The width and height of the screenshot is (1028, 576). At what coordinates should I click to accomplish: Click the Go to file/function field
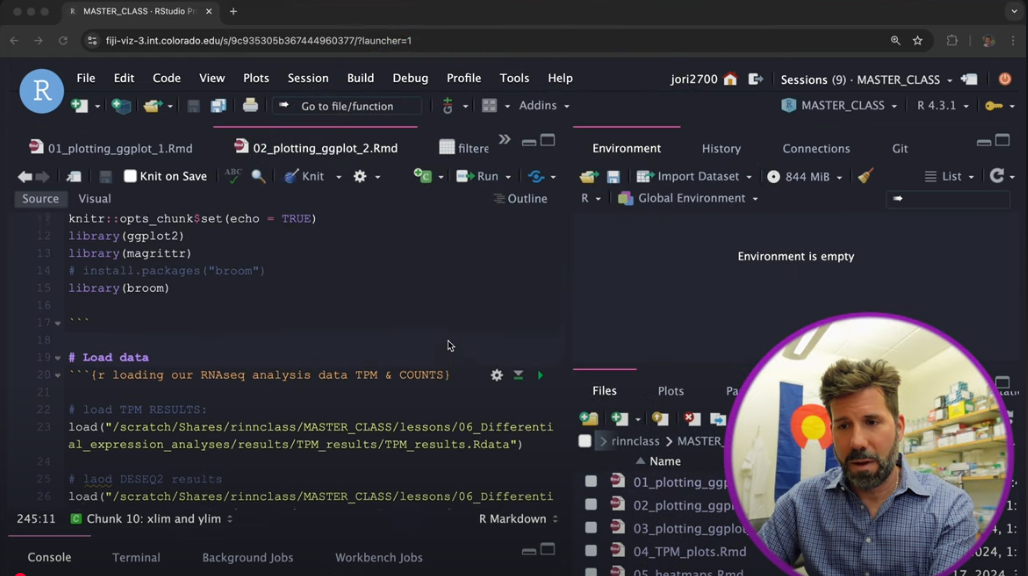[347, 106]
